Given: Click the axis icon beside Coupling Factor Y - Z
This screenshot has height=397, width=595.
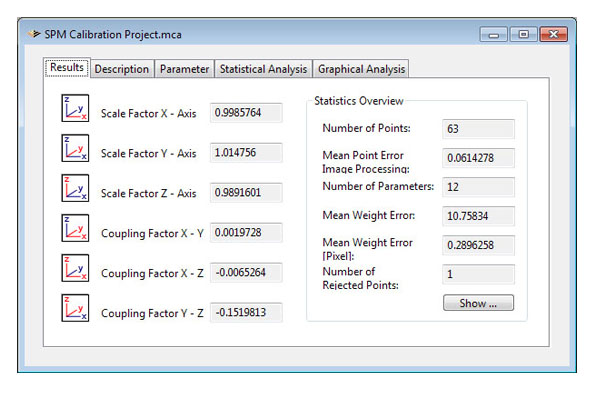Looking at the screenshot, I should (75, 308).
